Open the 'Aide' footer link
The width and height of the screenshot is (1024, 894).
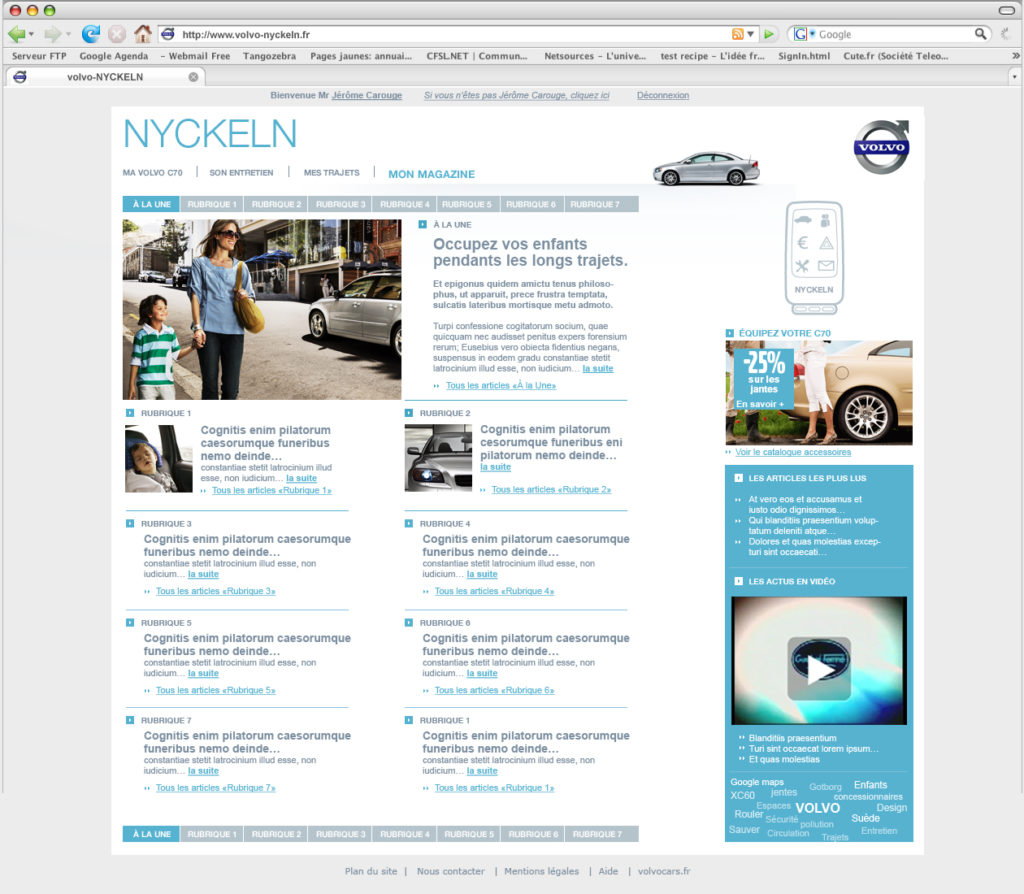pos(608,871)
